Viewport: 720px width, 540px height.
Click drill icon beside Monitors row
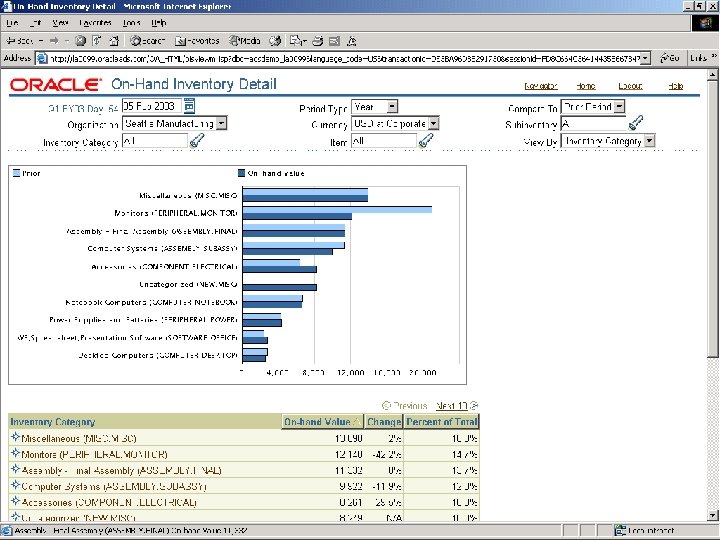click(15, 453)
